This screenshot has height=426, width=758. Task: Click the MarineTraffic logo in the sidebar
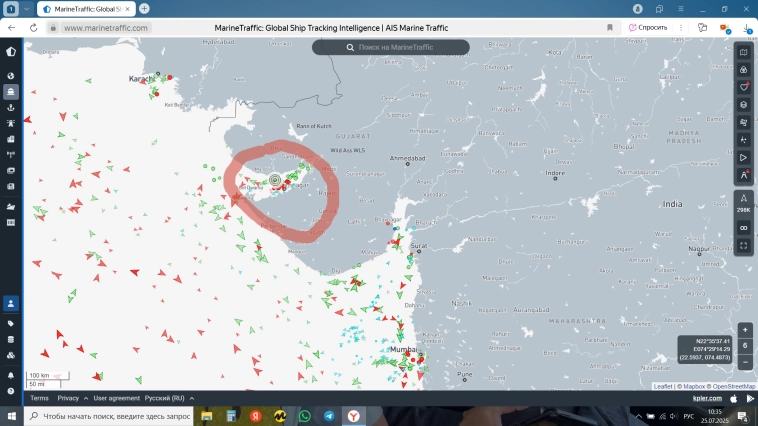(11, 51)
